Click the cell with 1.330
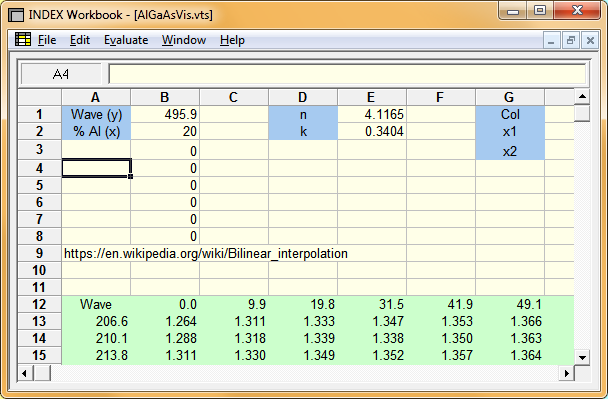This screenshot has width=608, height=399. click(234, 356)
